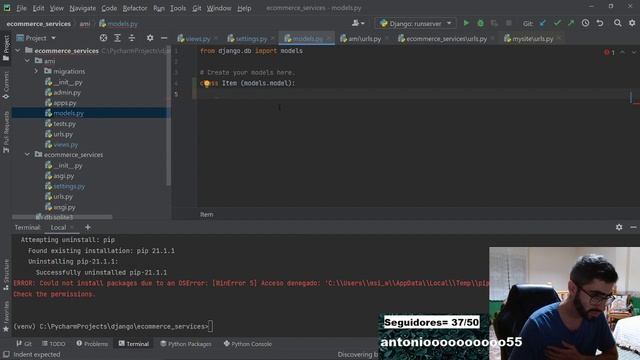Open the Python Packages tool window
Screen dimensions: 640x360
tap(186, 344)
